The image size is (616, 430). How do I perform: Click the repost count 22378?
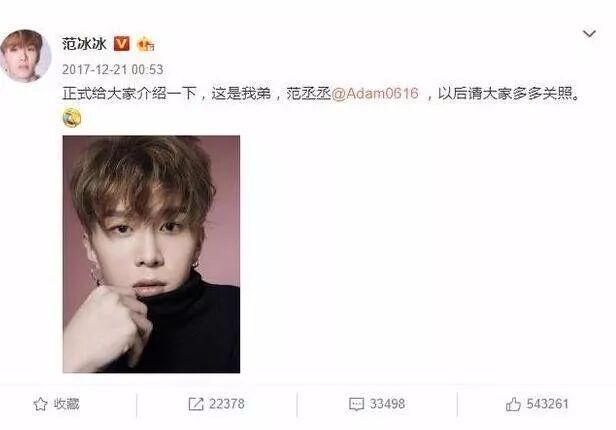coord(227,404)
